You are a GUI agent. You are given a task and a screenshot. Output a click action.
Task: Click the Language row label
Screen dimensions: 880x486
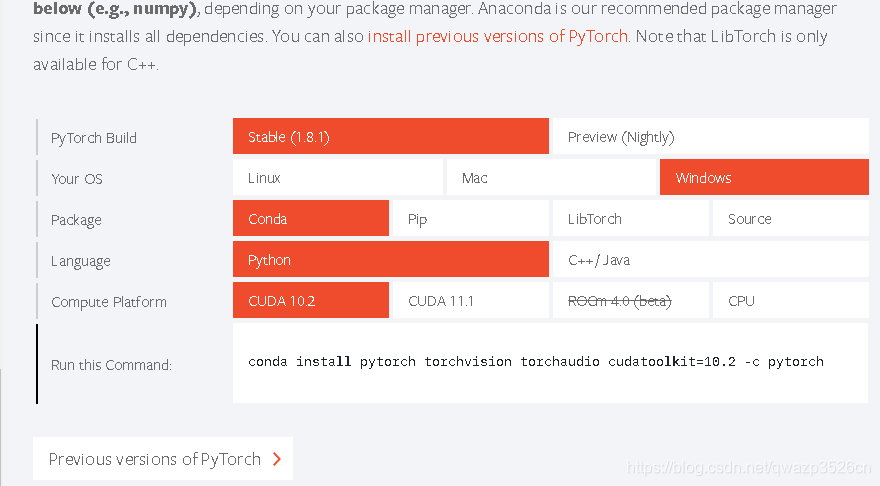[81, 261]
